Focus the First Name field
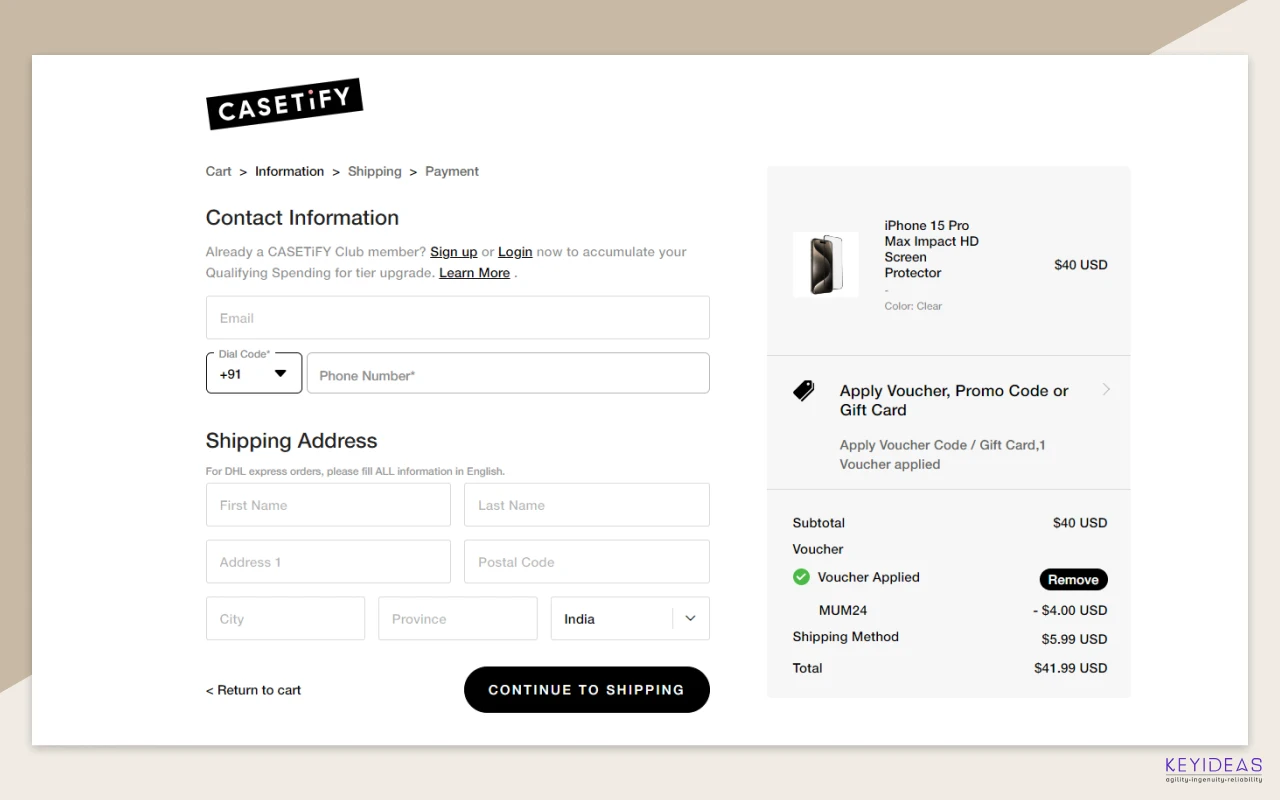The image size is (1280, 800). [328, 505]
